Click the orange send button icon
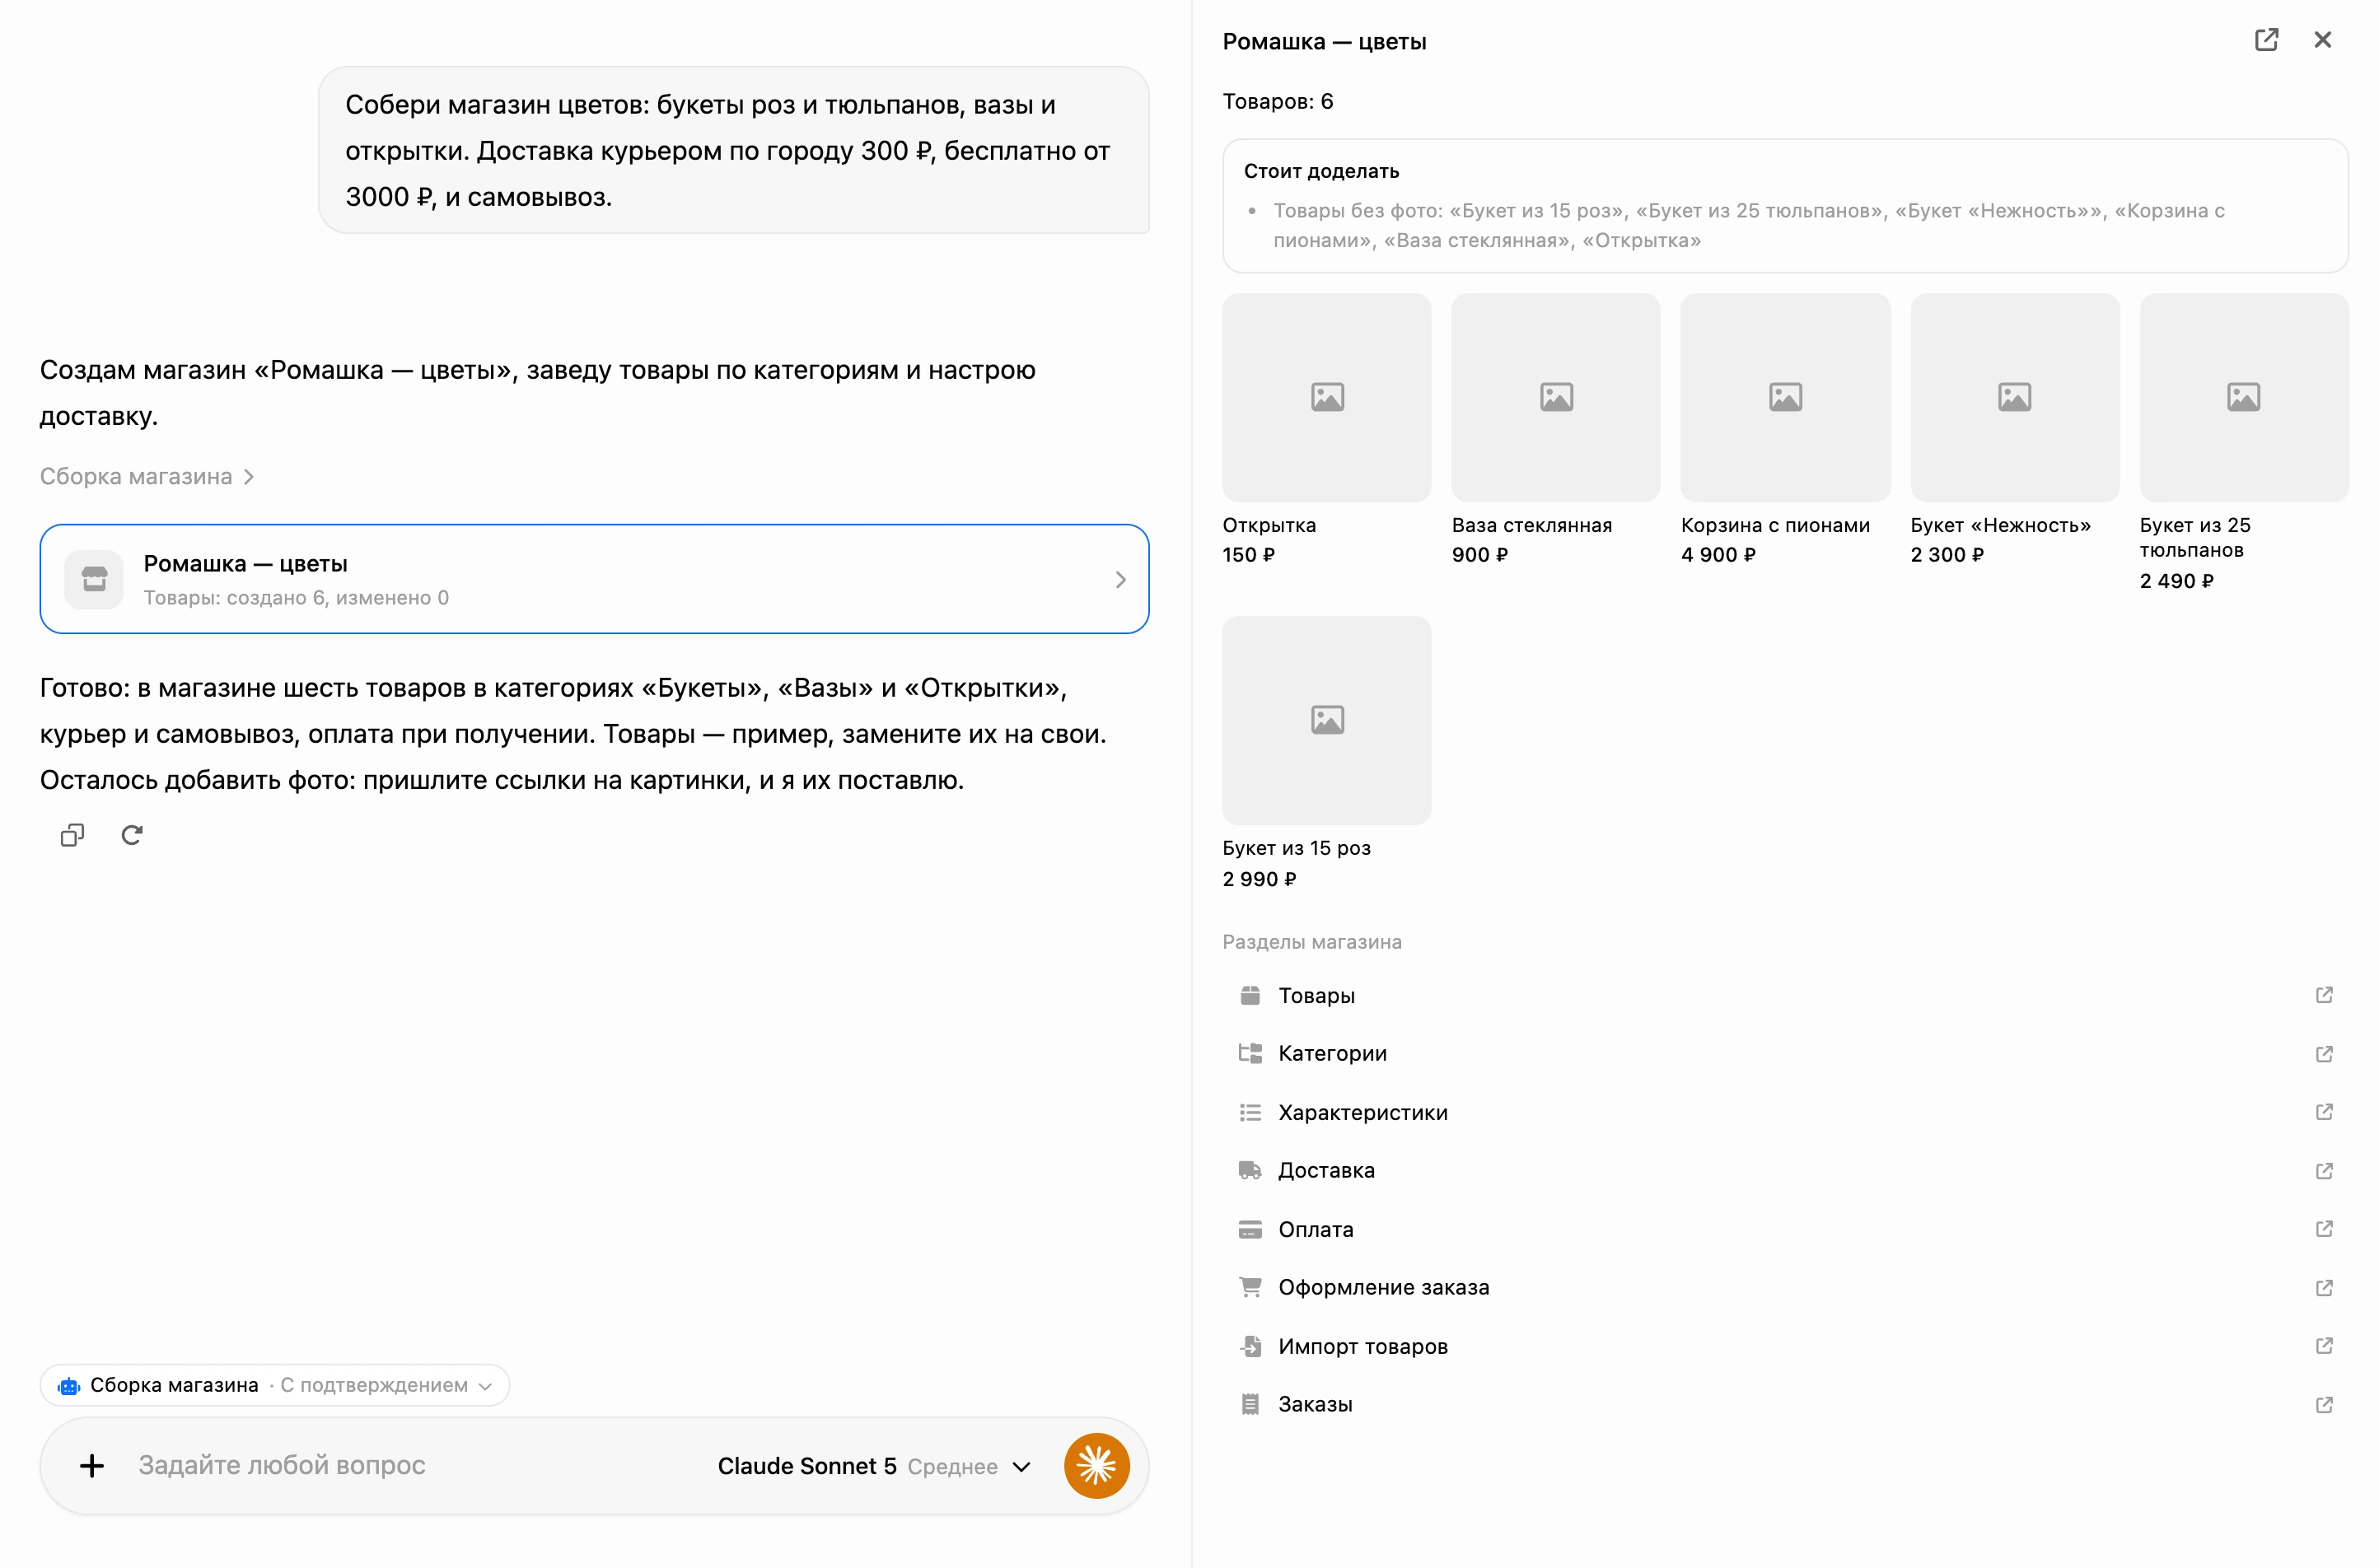This screenshot has height=1568, width=2379. click(x=1096, y=1466)
